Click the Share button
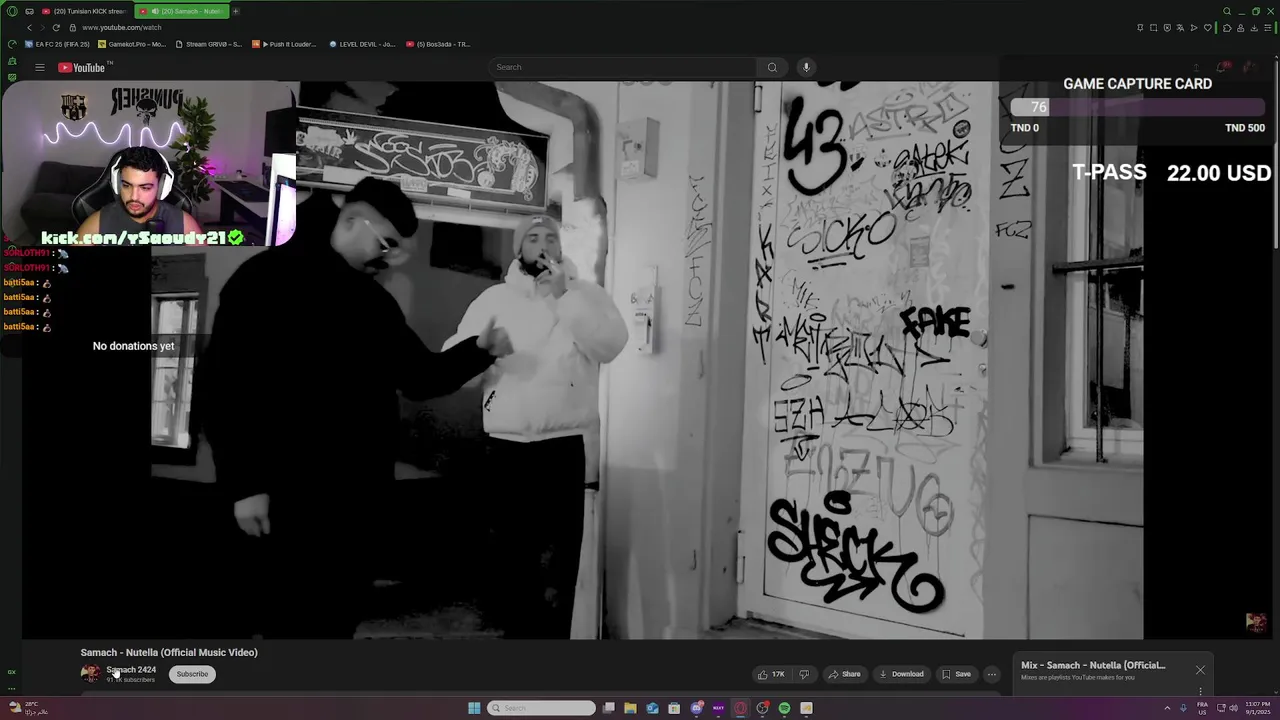This screenshot has height=720, width=1280. (x=844, y=674)
